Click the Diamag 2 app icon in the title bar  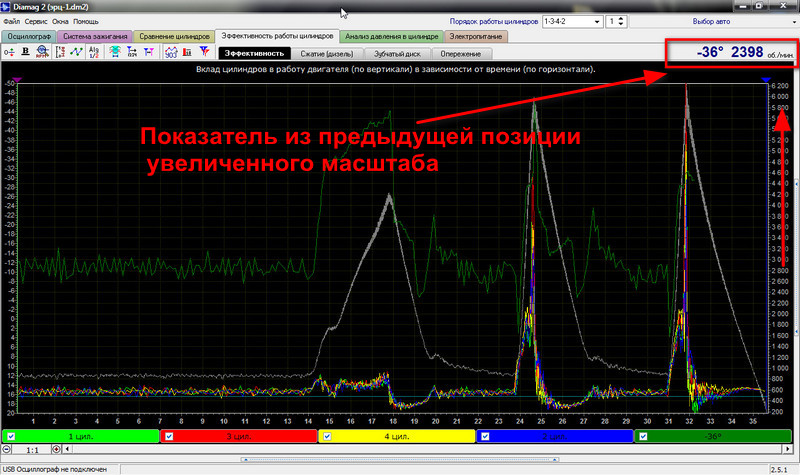click(x=6, y=7)
